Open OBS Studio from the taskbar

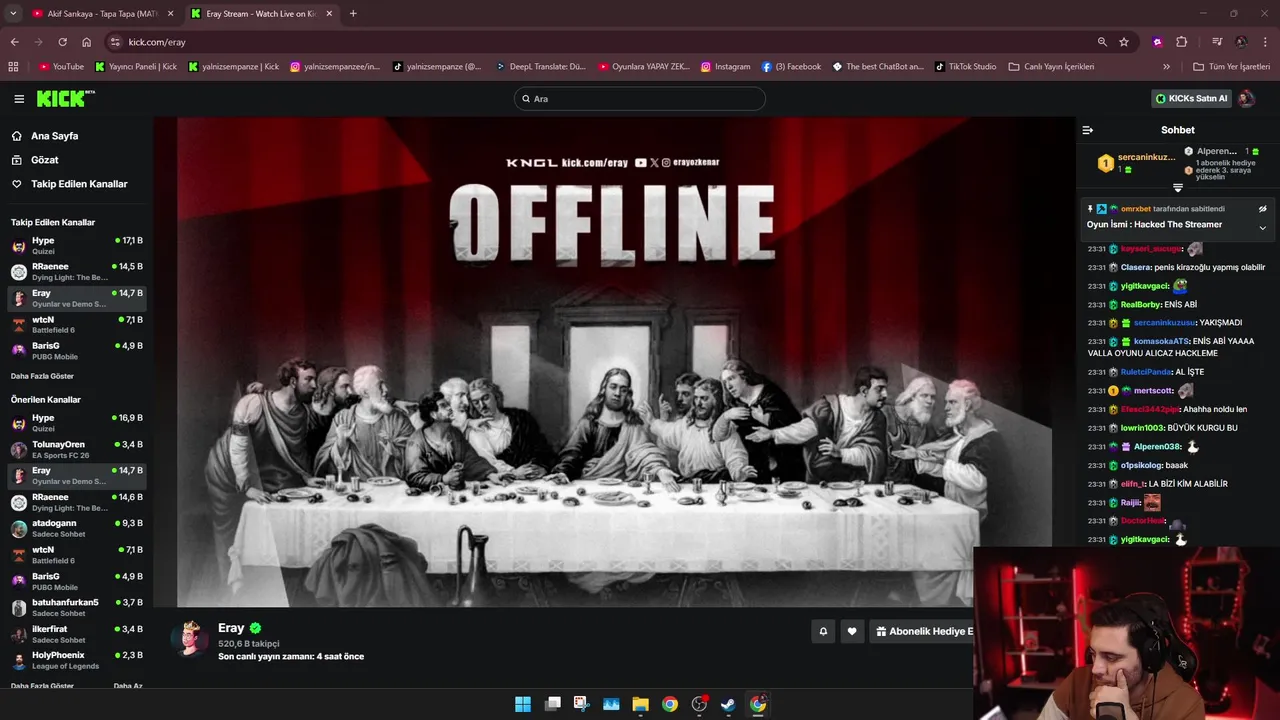click(x=699, y=704)
